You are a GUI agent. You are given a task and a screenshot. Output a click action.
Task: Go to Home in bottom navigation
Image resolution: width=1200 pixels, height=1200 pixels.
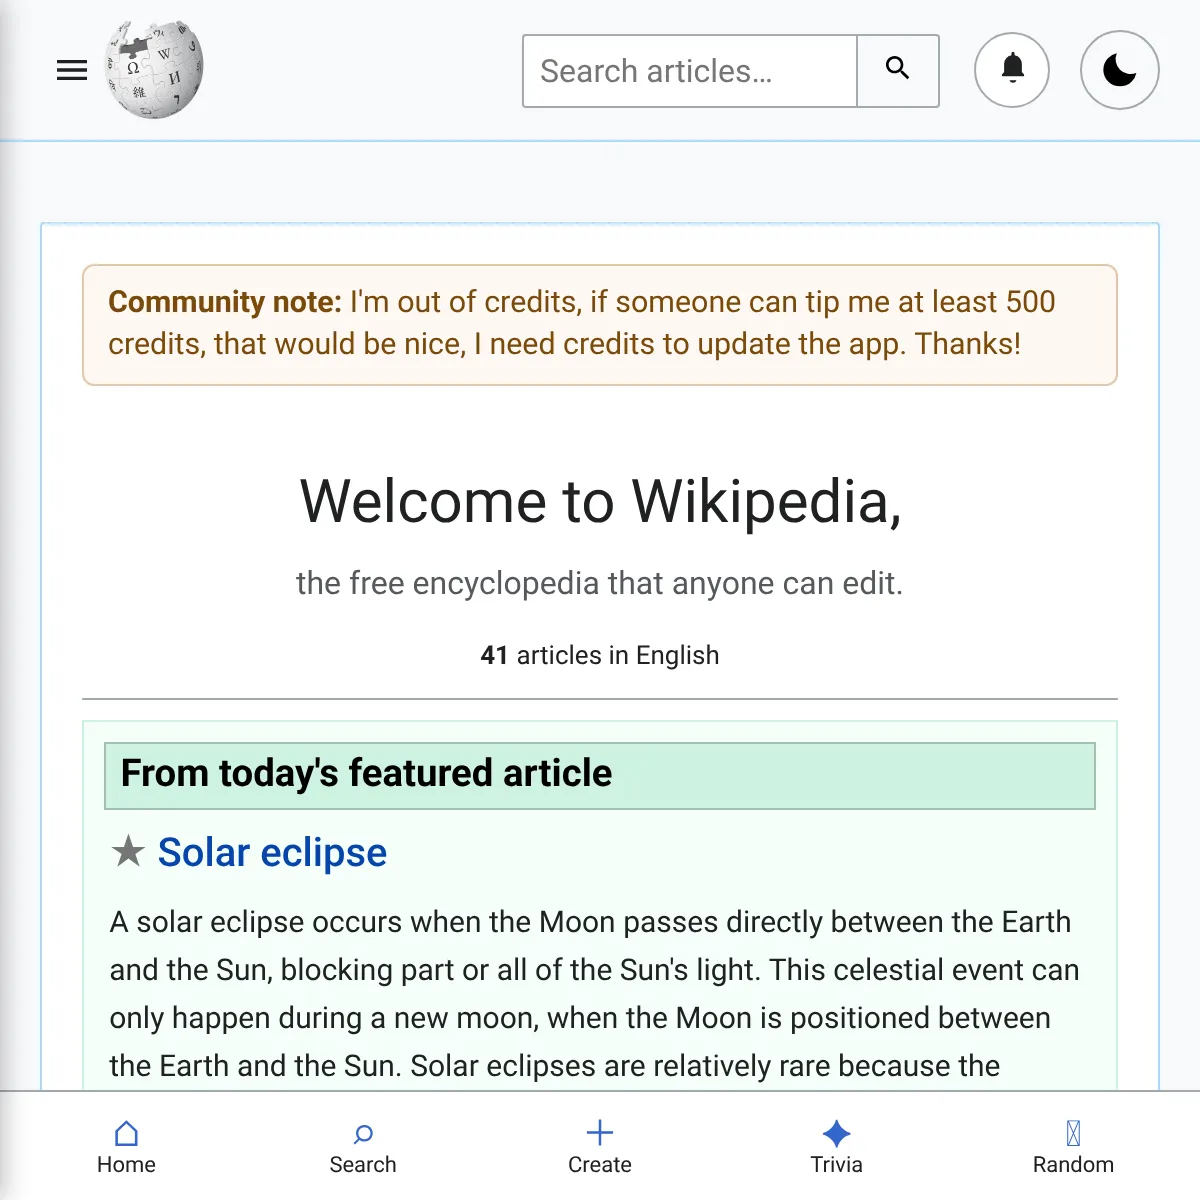coord(126,1147)
